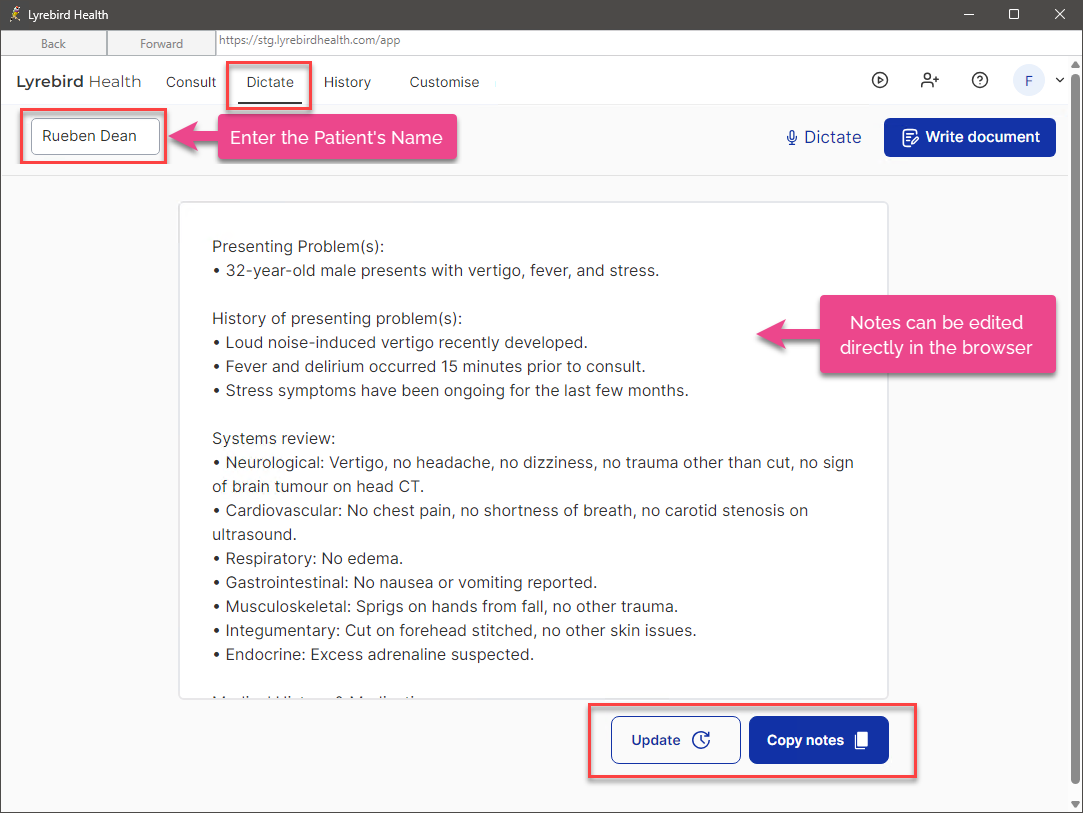Click the 'Respiratory: No edema.' line
Image resolution: width=1083 pixels, height=813 pixels.
click(x=307, y=559)
